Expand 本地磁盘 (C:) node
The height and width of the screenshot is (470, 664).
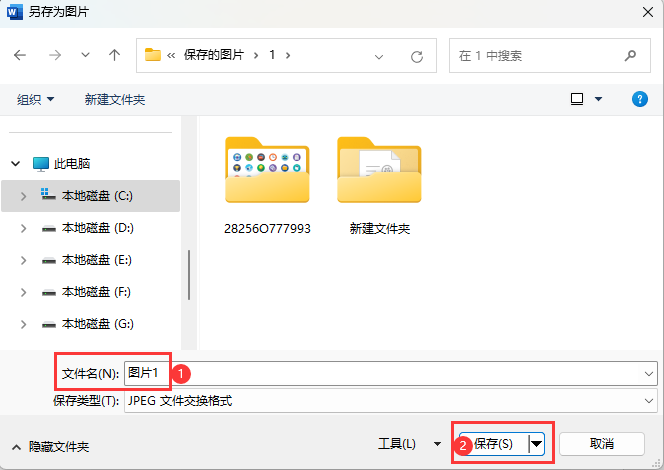pyautogui.click(x=23, y=196)
